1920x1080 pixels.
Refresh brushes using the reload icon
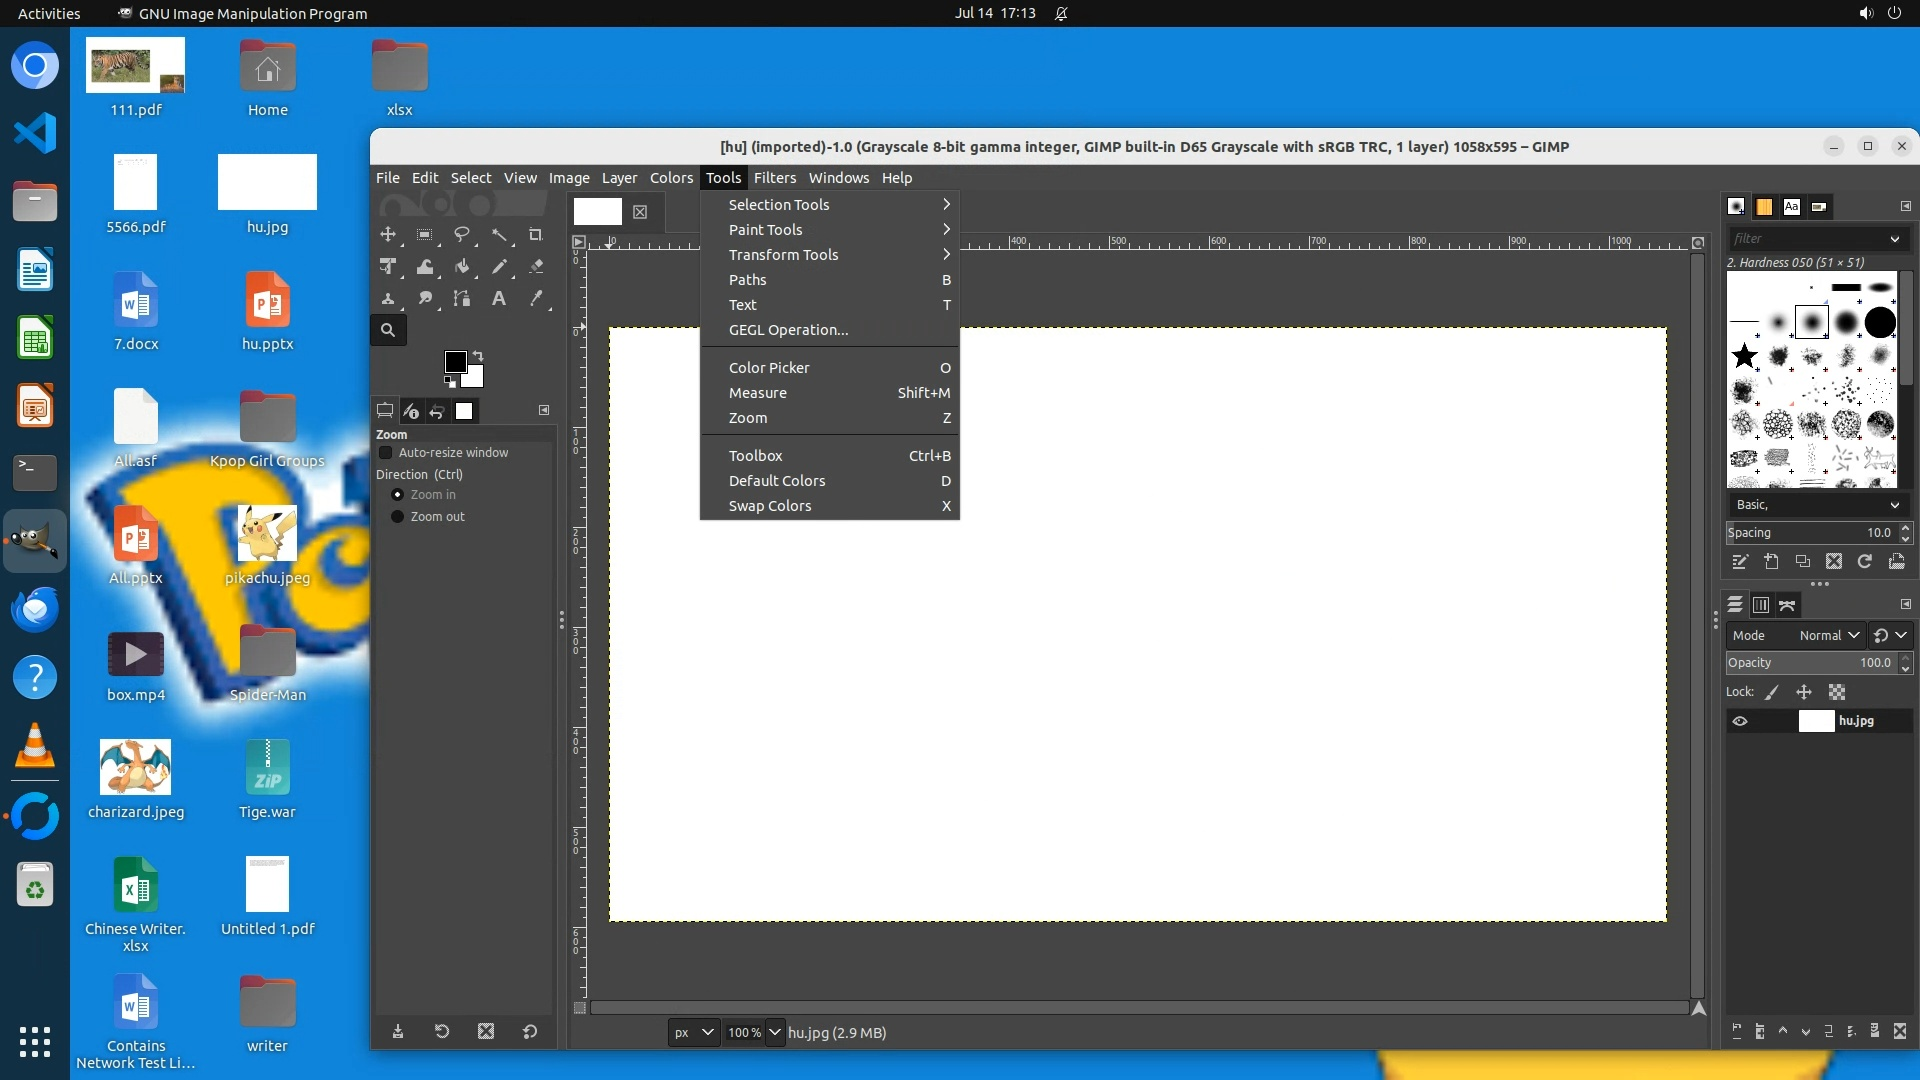tap(1865, 562)
